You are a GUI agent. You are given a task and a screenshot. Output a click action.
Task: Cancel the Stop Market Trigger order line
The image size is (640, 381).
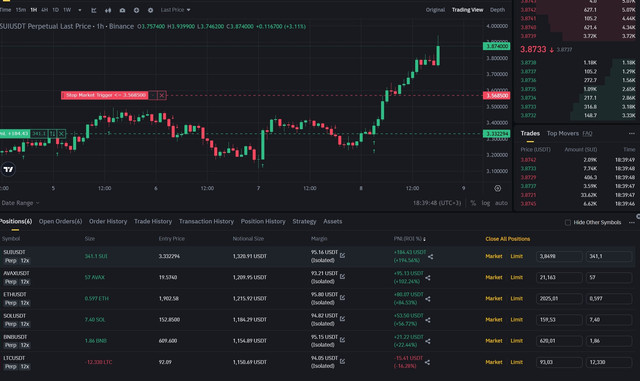162,95
